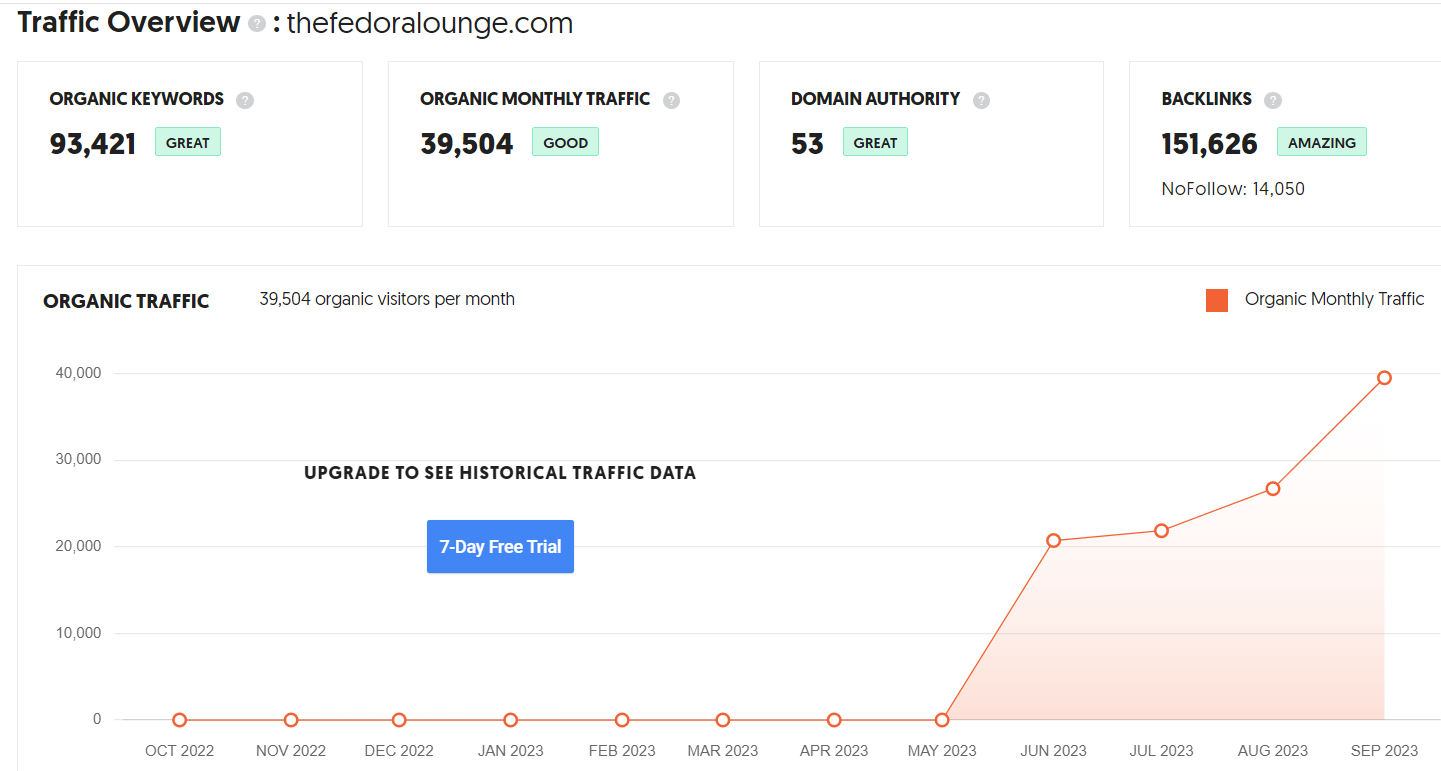Select the SEP 2023 data point
Viewport: 1441px width, 771px height.
point(1384,378)
